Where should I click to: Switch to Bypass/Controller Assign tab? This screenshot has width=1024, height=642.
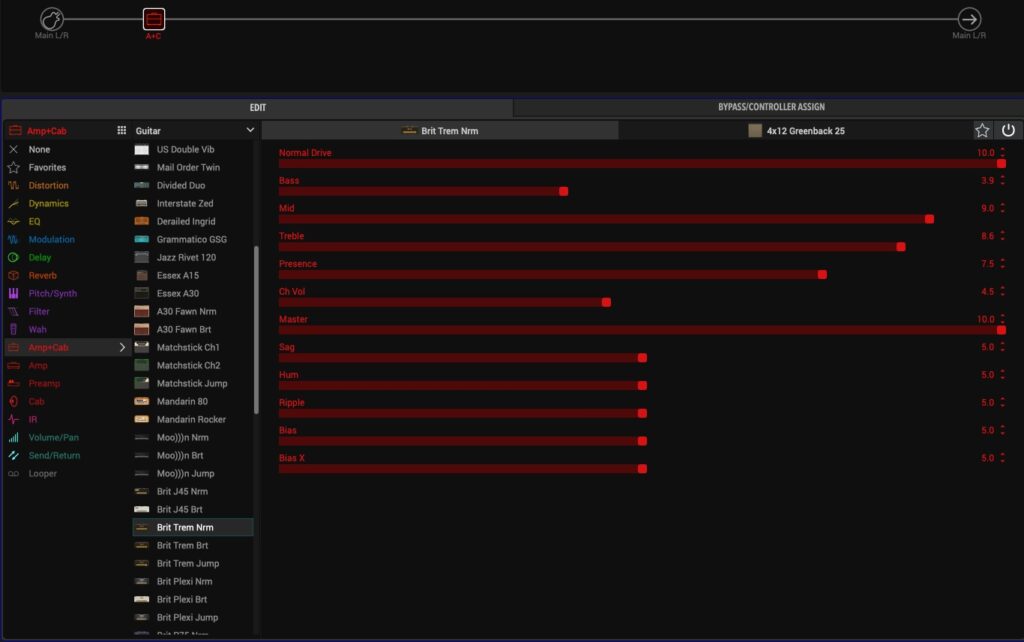(770, 107)
